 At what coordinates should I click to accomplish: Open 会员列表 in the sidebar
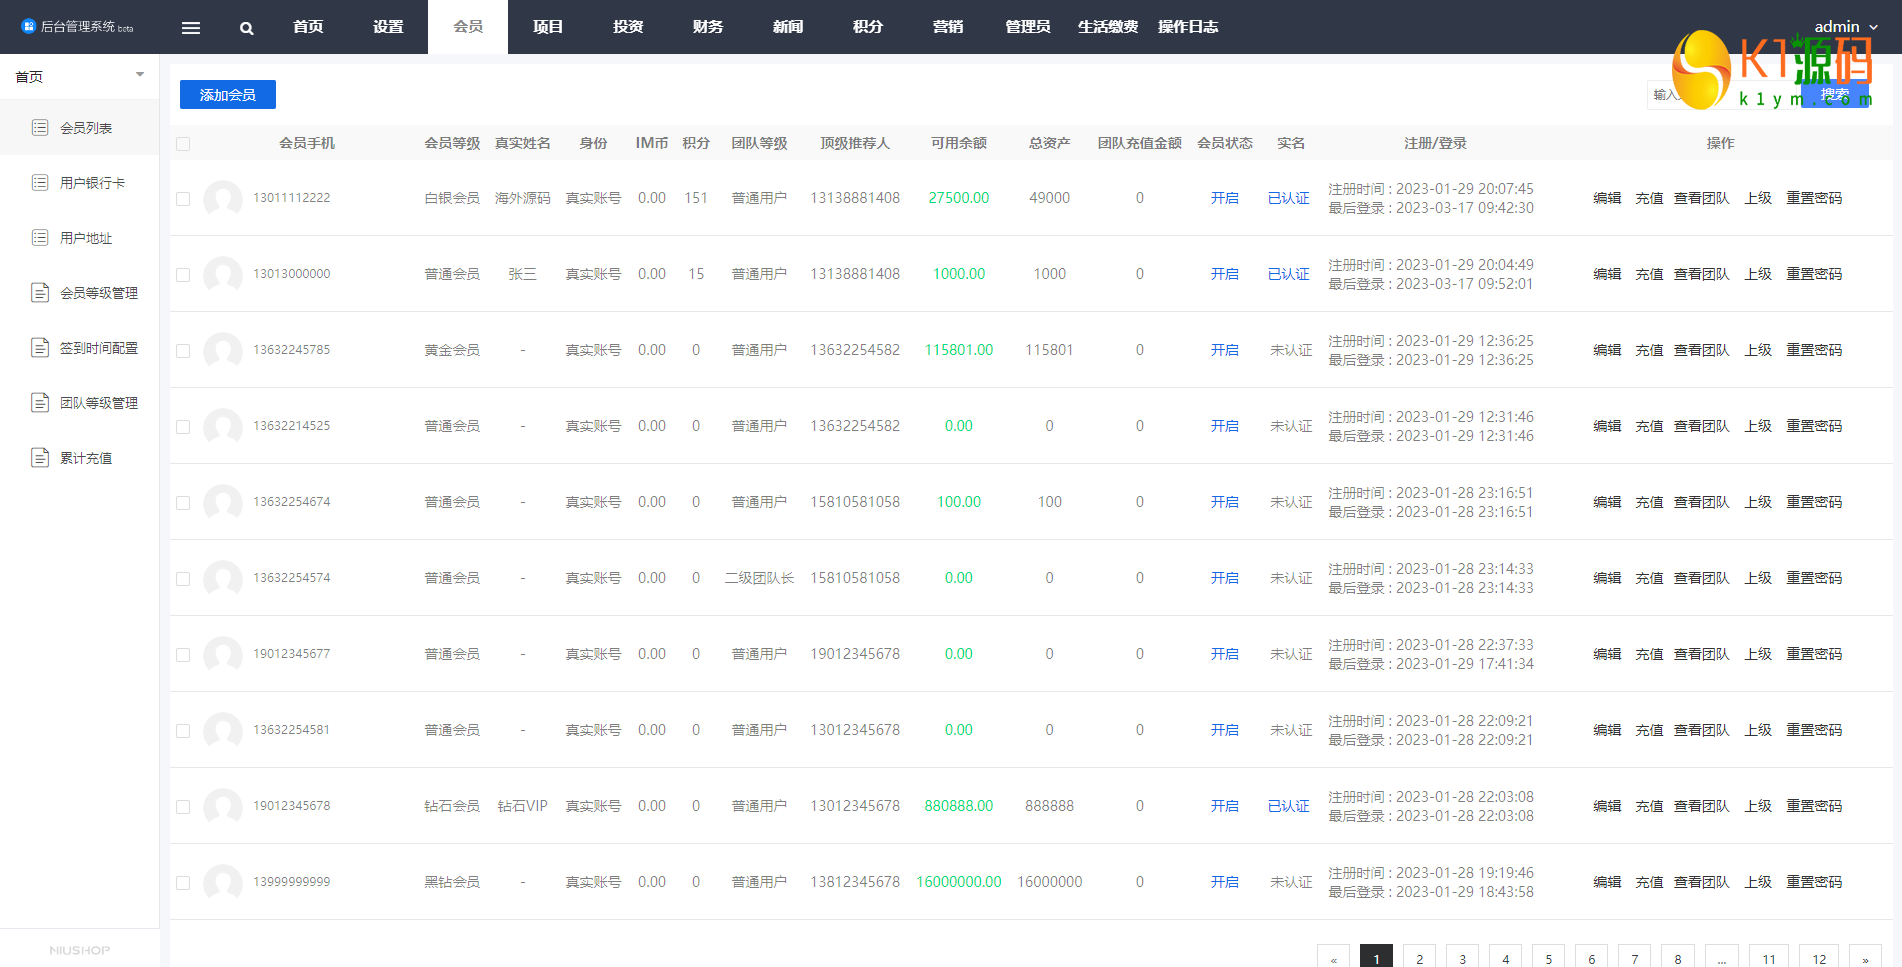[79, 127]
